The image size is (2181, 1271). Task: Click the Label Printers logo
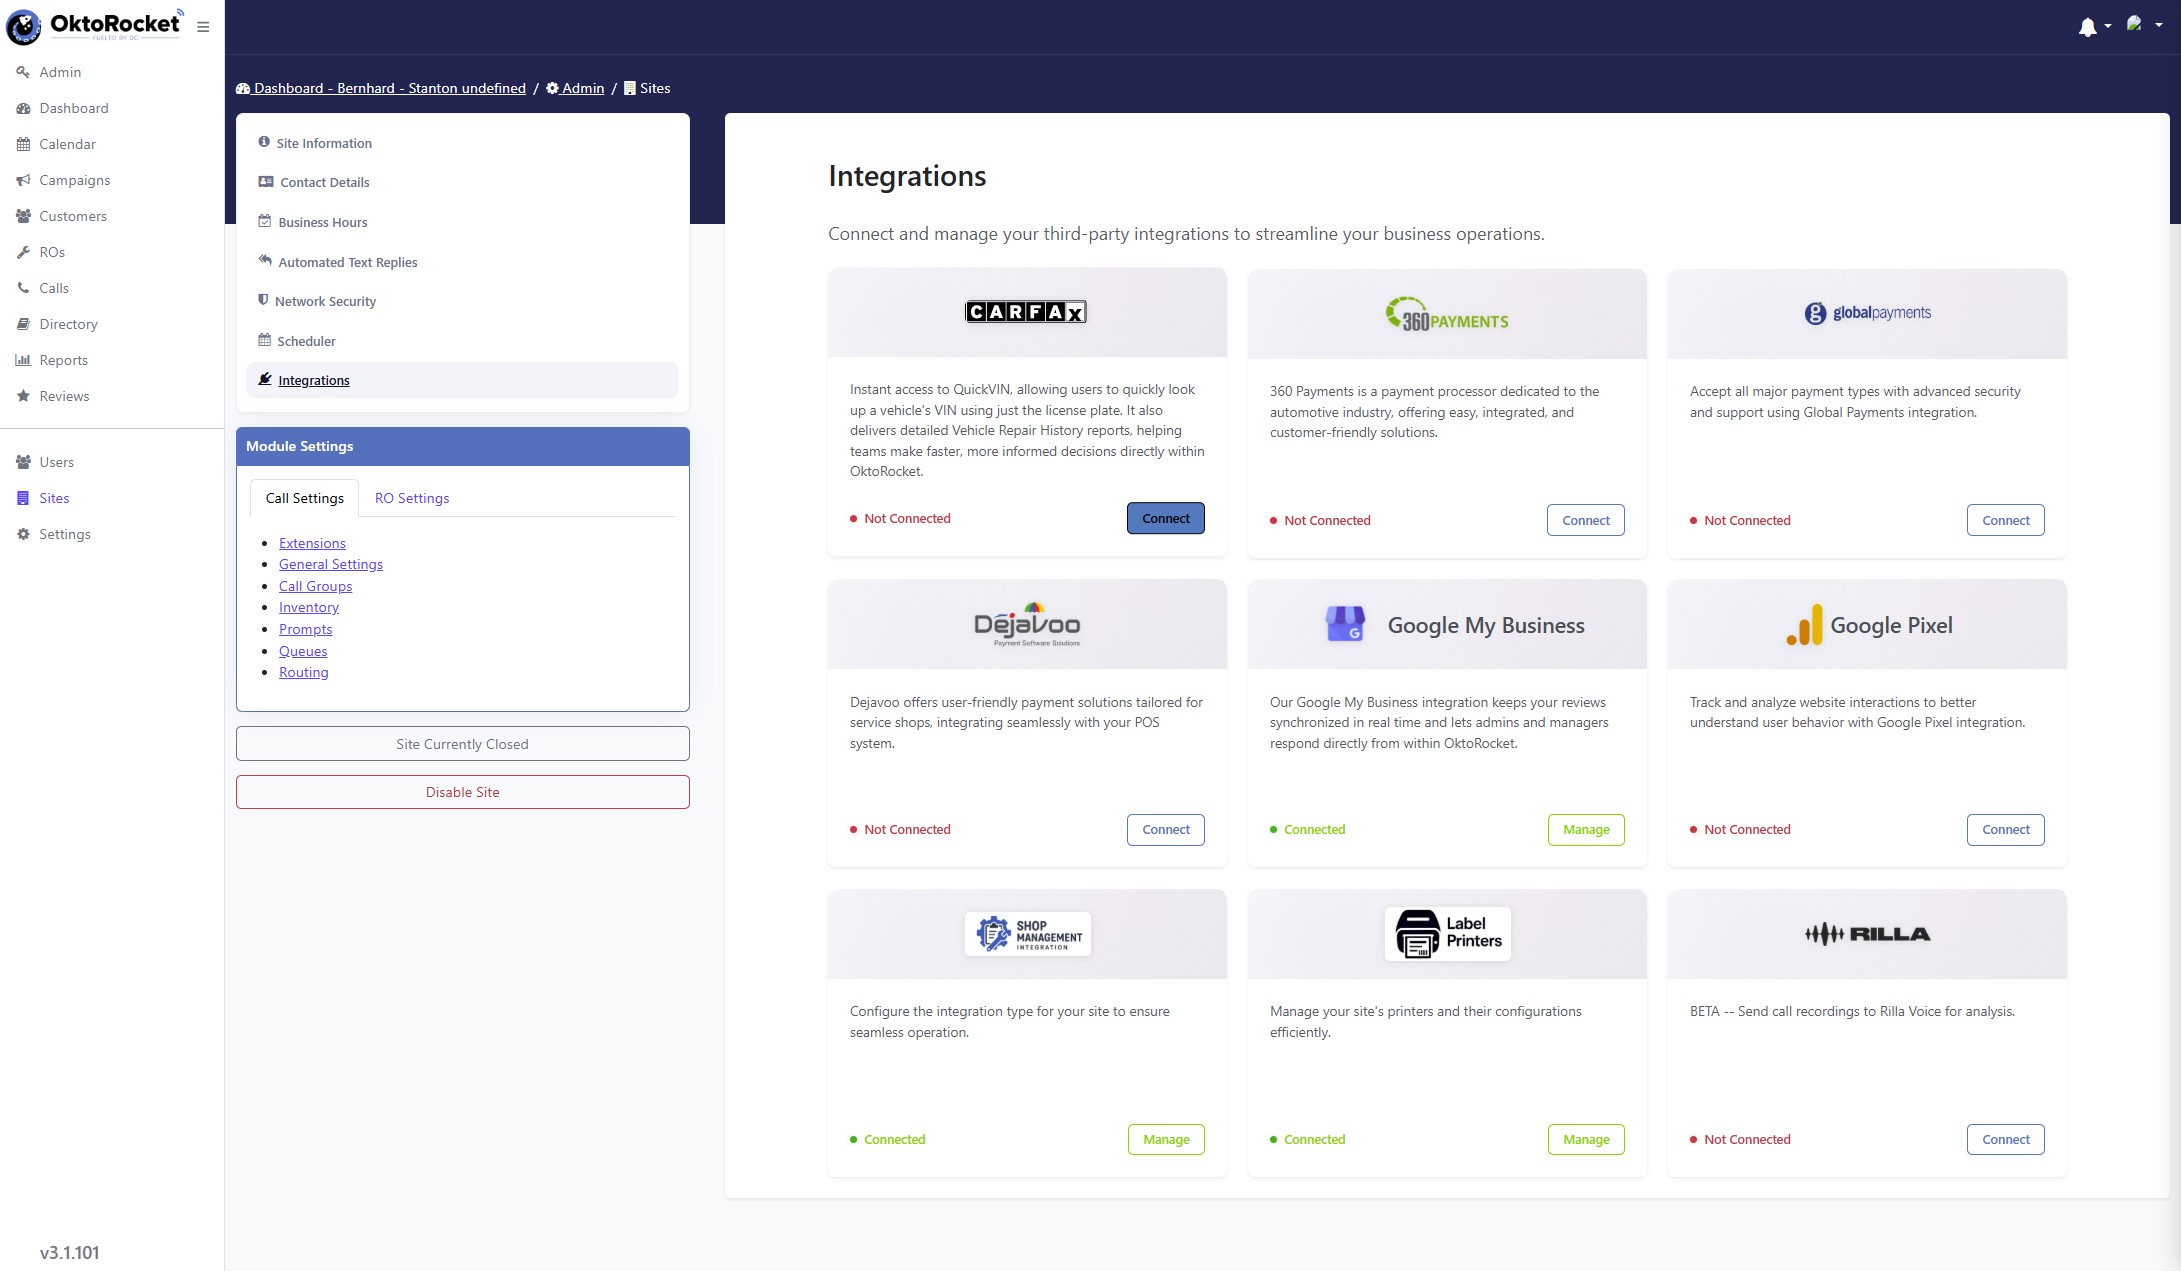click(x=1447, y=934)
